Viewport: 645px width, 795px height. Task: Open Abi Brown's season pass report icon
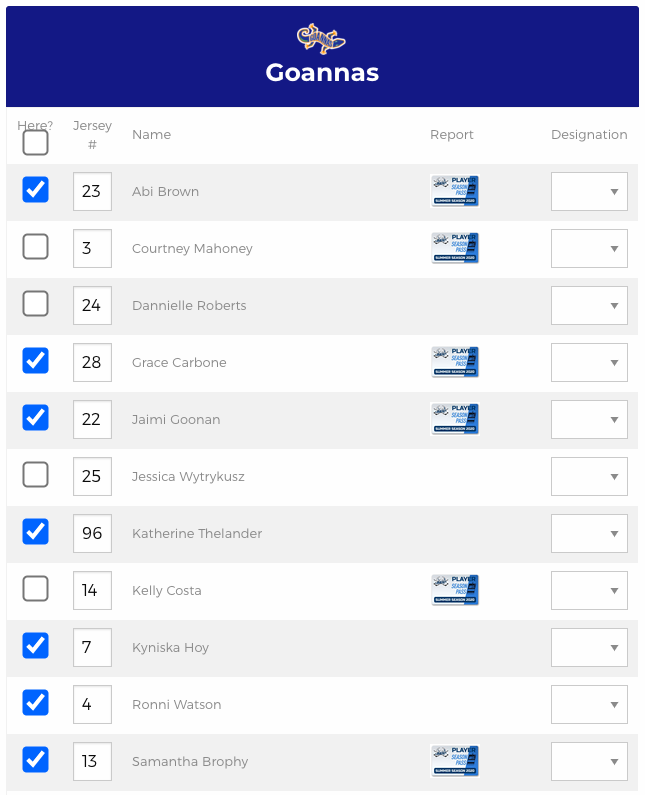pyautogui.click(x=455, y=191)
